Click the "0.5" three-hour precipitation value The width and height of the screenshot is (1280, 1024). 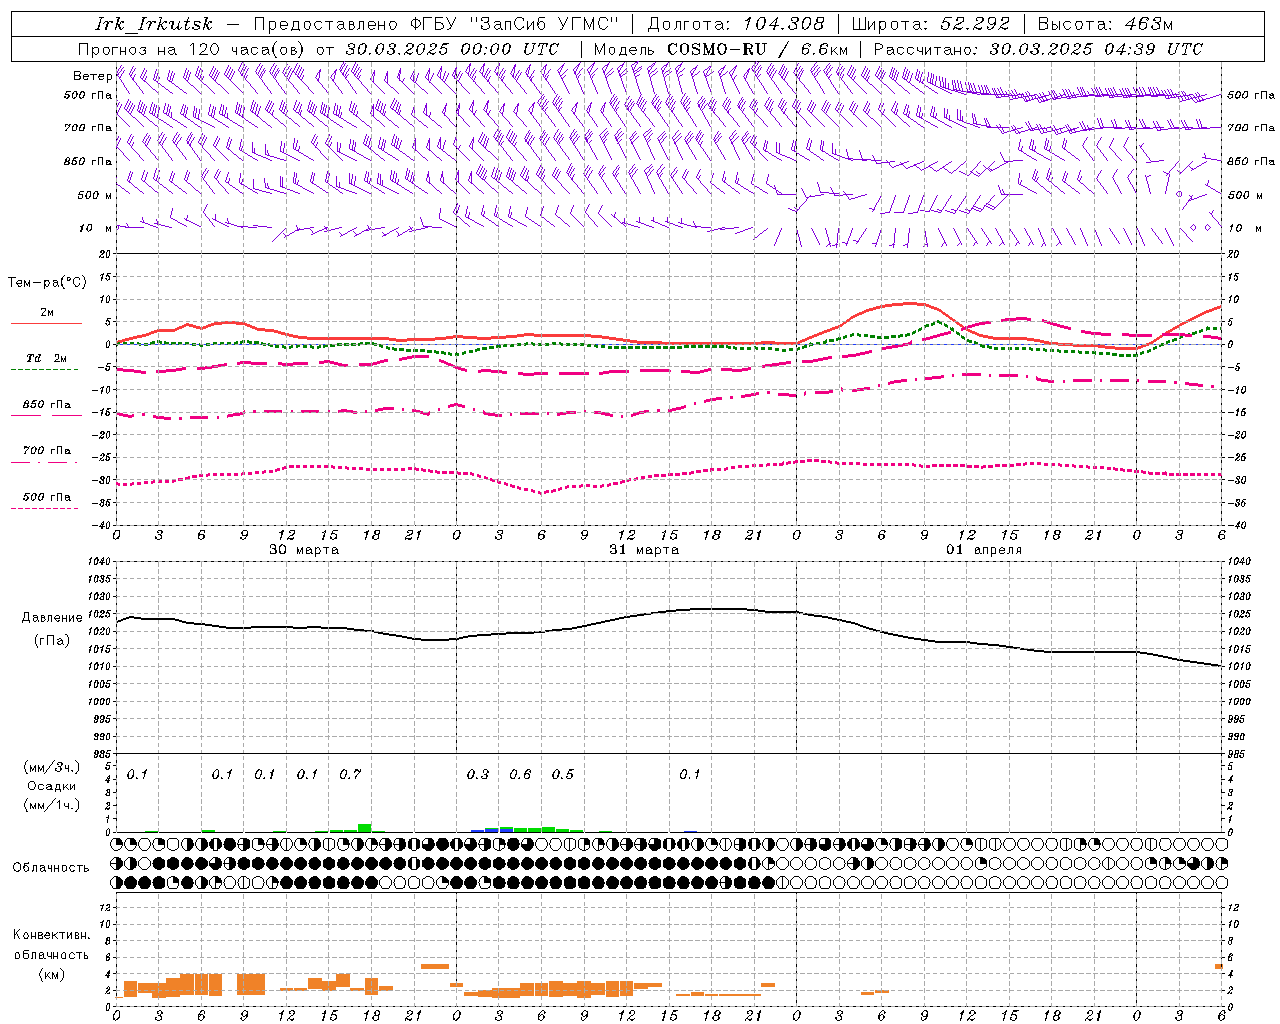[x=563, y=774]
